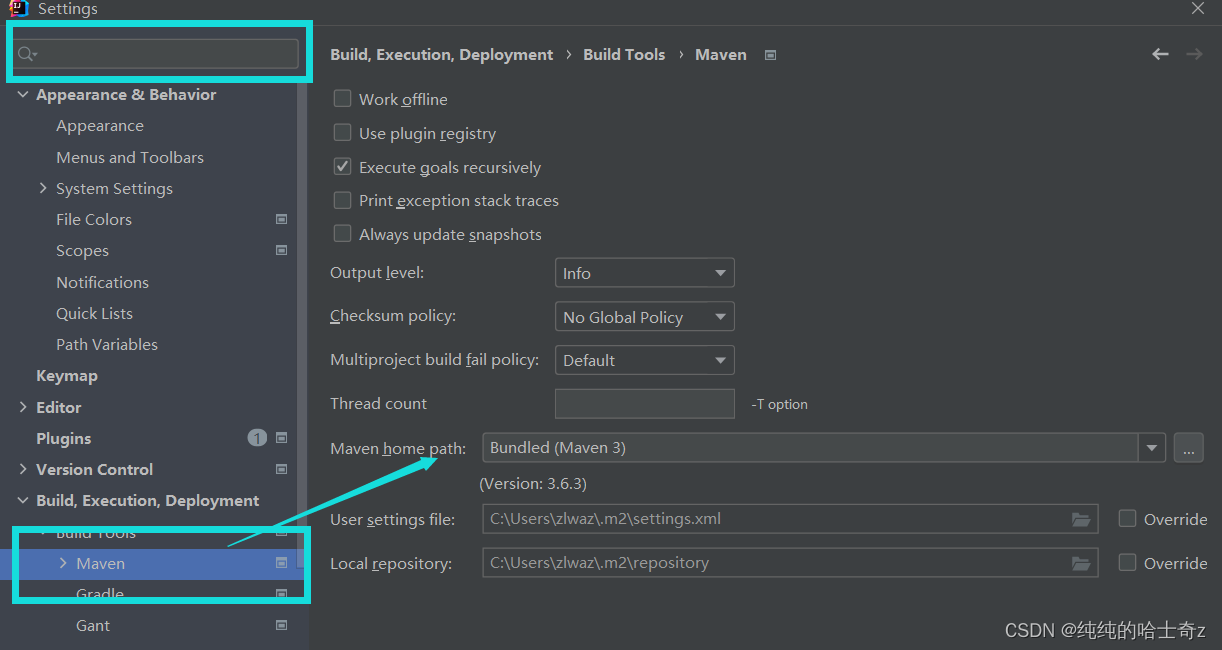The width and height of the screenshot is (1222, 650).
Task: Click Build Tools in the breadcrumb
Action: pos(624,55)
